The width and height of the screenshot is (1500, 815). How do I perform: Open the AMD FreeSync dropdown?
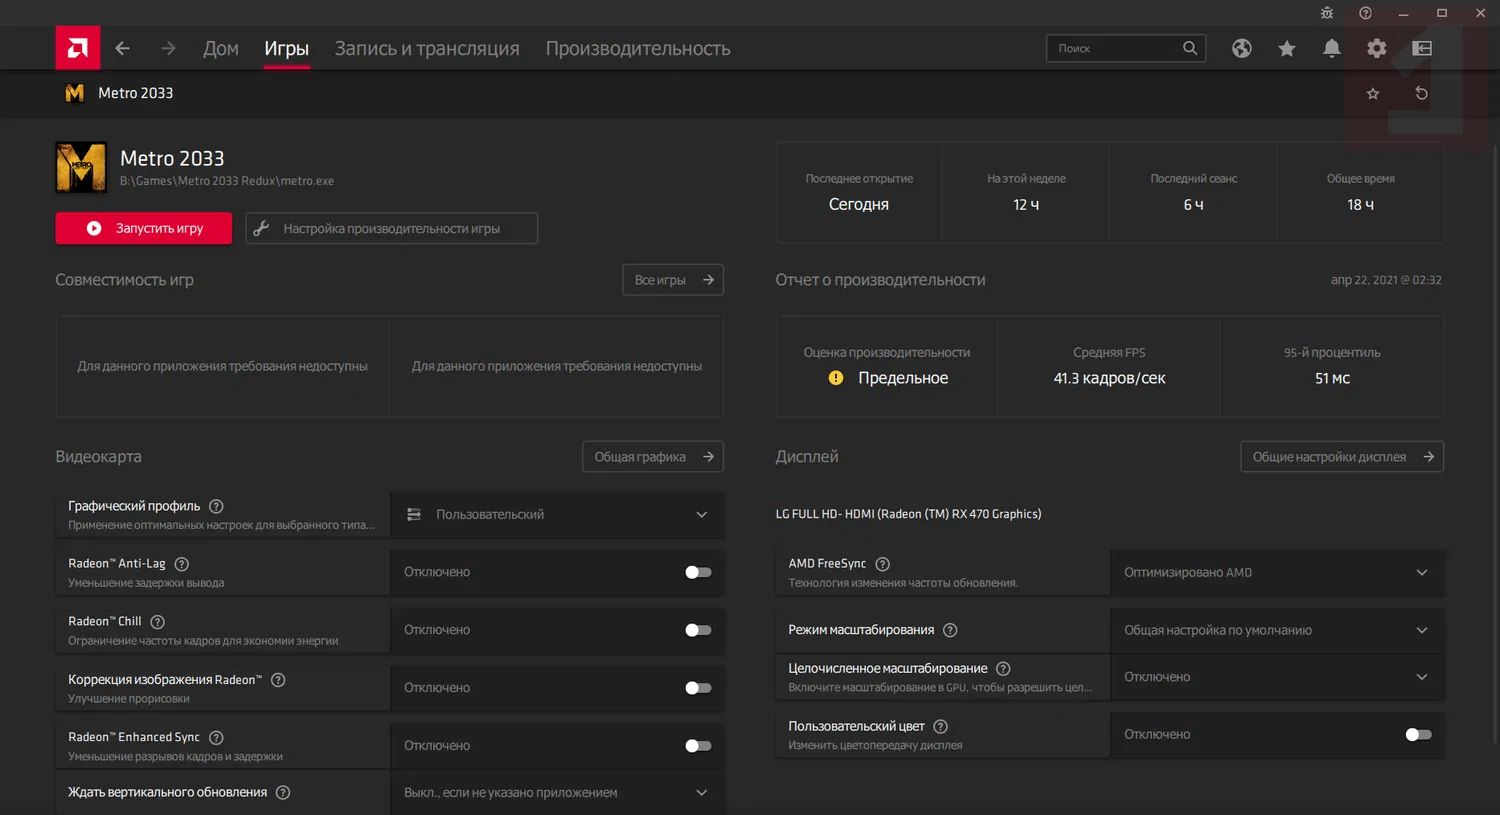click(x=1277, y=572)
